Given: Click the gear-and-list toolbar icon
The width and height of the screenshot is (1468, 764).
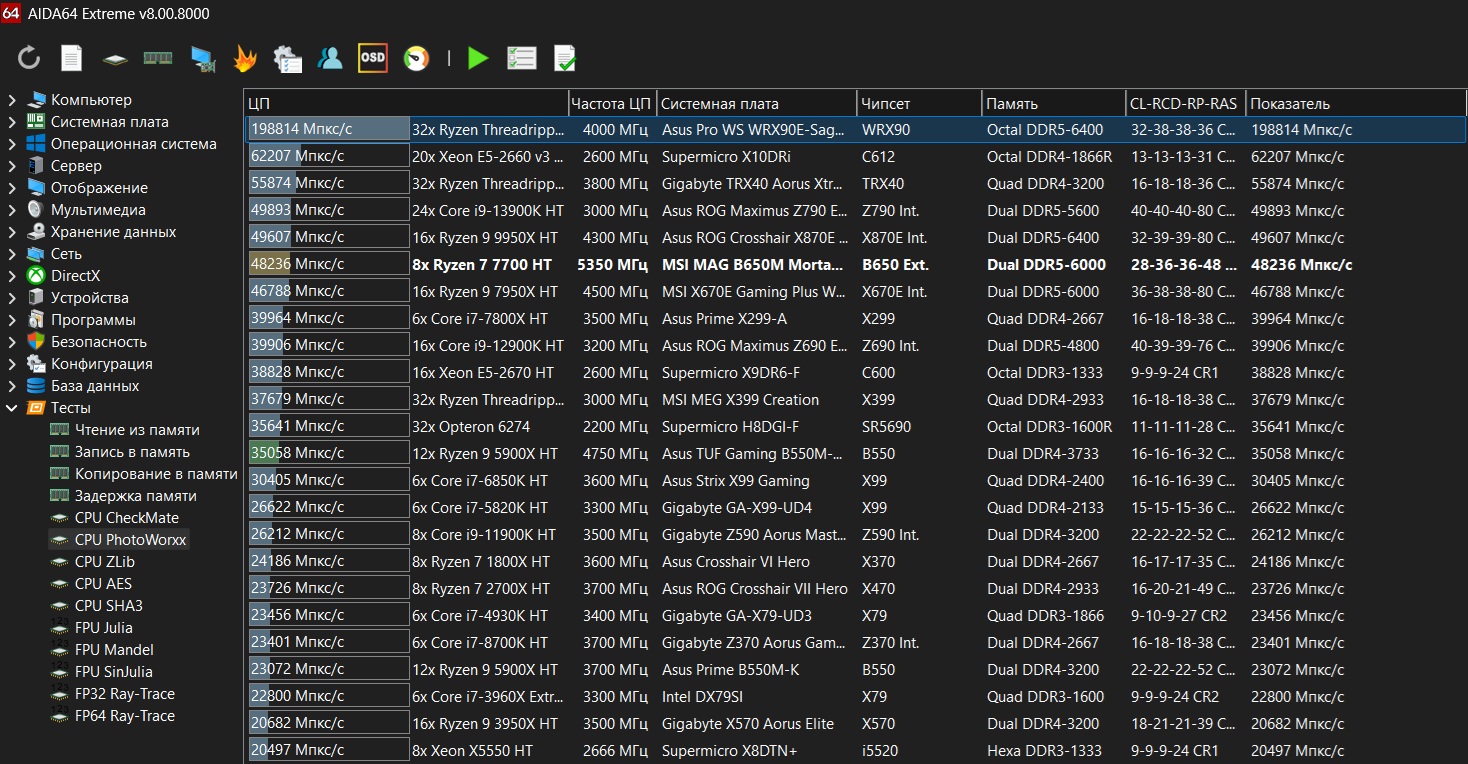Looking at the screenshot, I should coord(288,58).
